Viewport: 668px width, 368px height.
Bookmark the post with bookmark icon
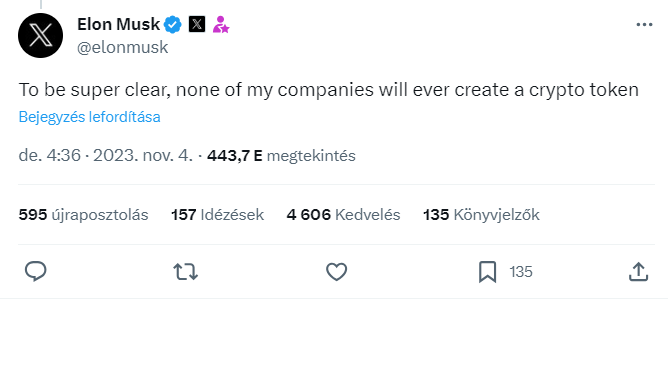[487, 272]
